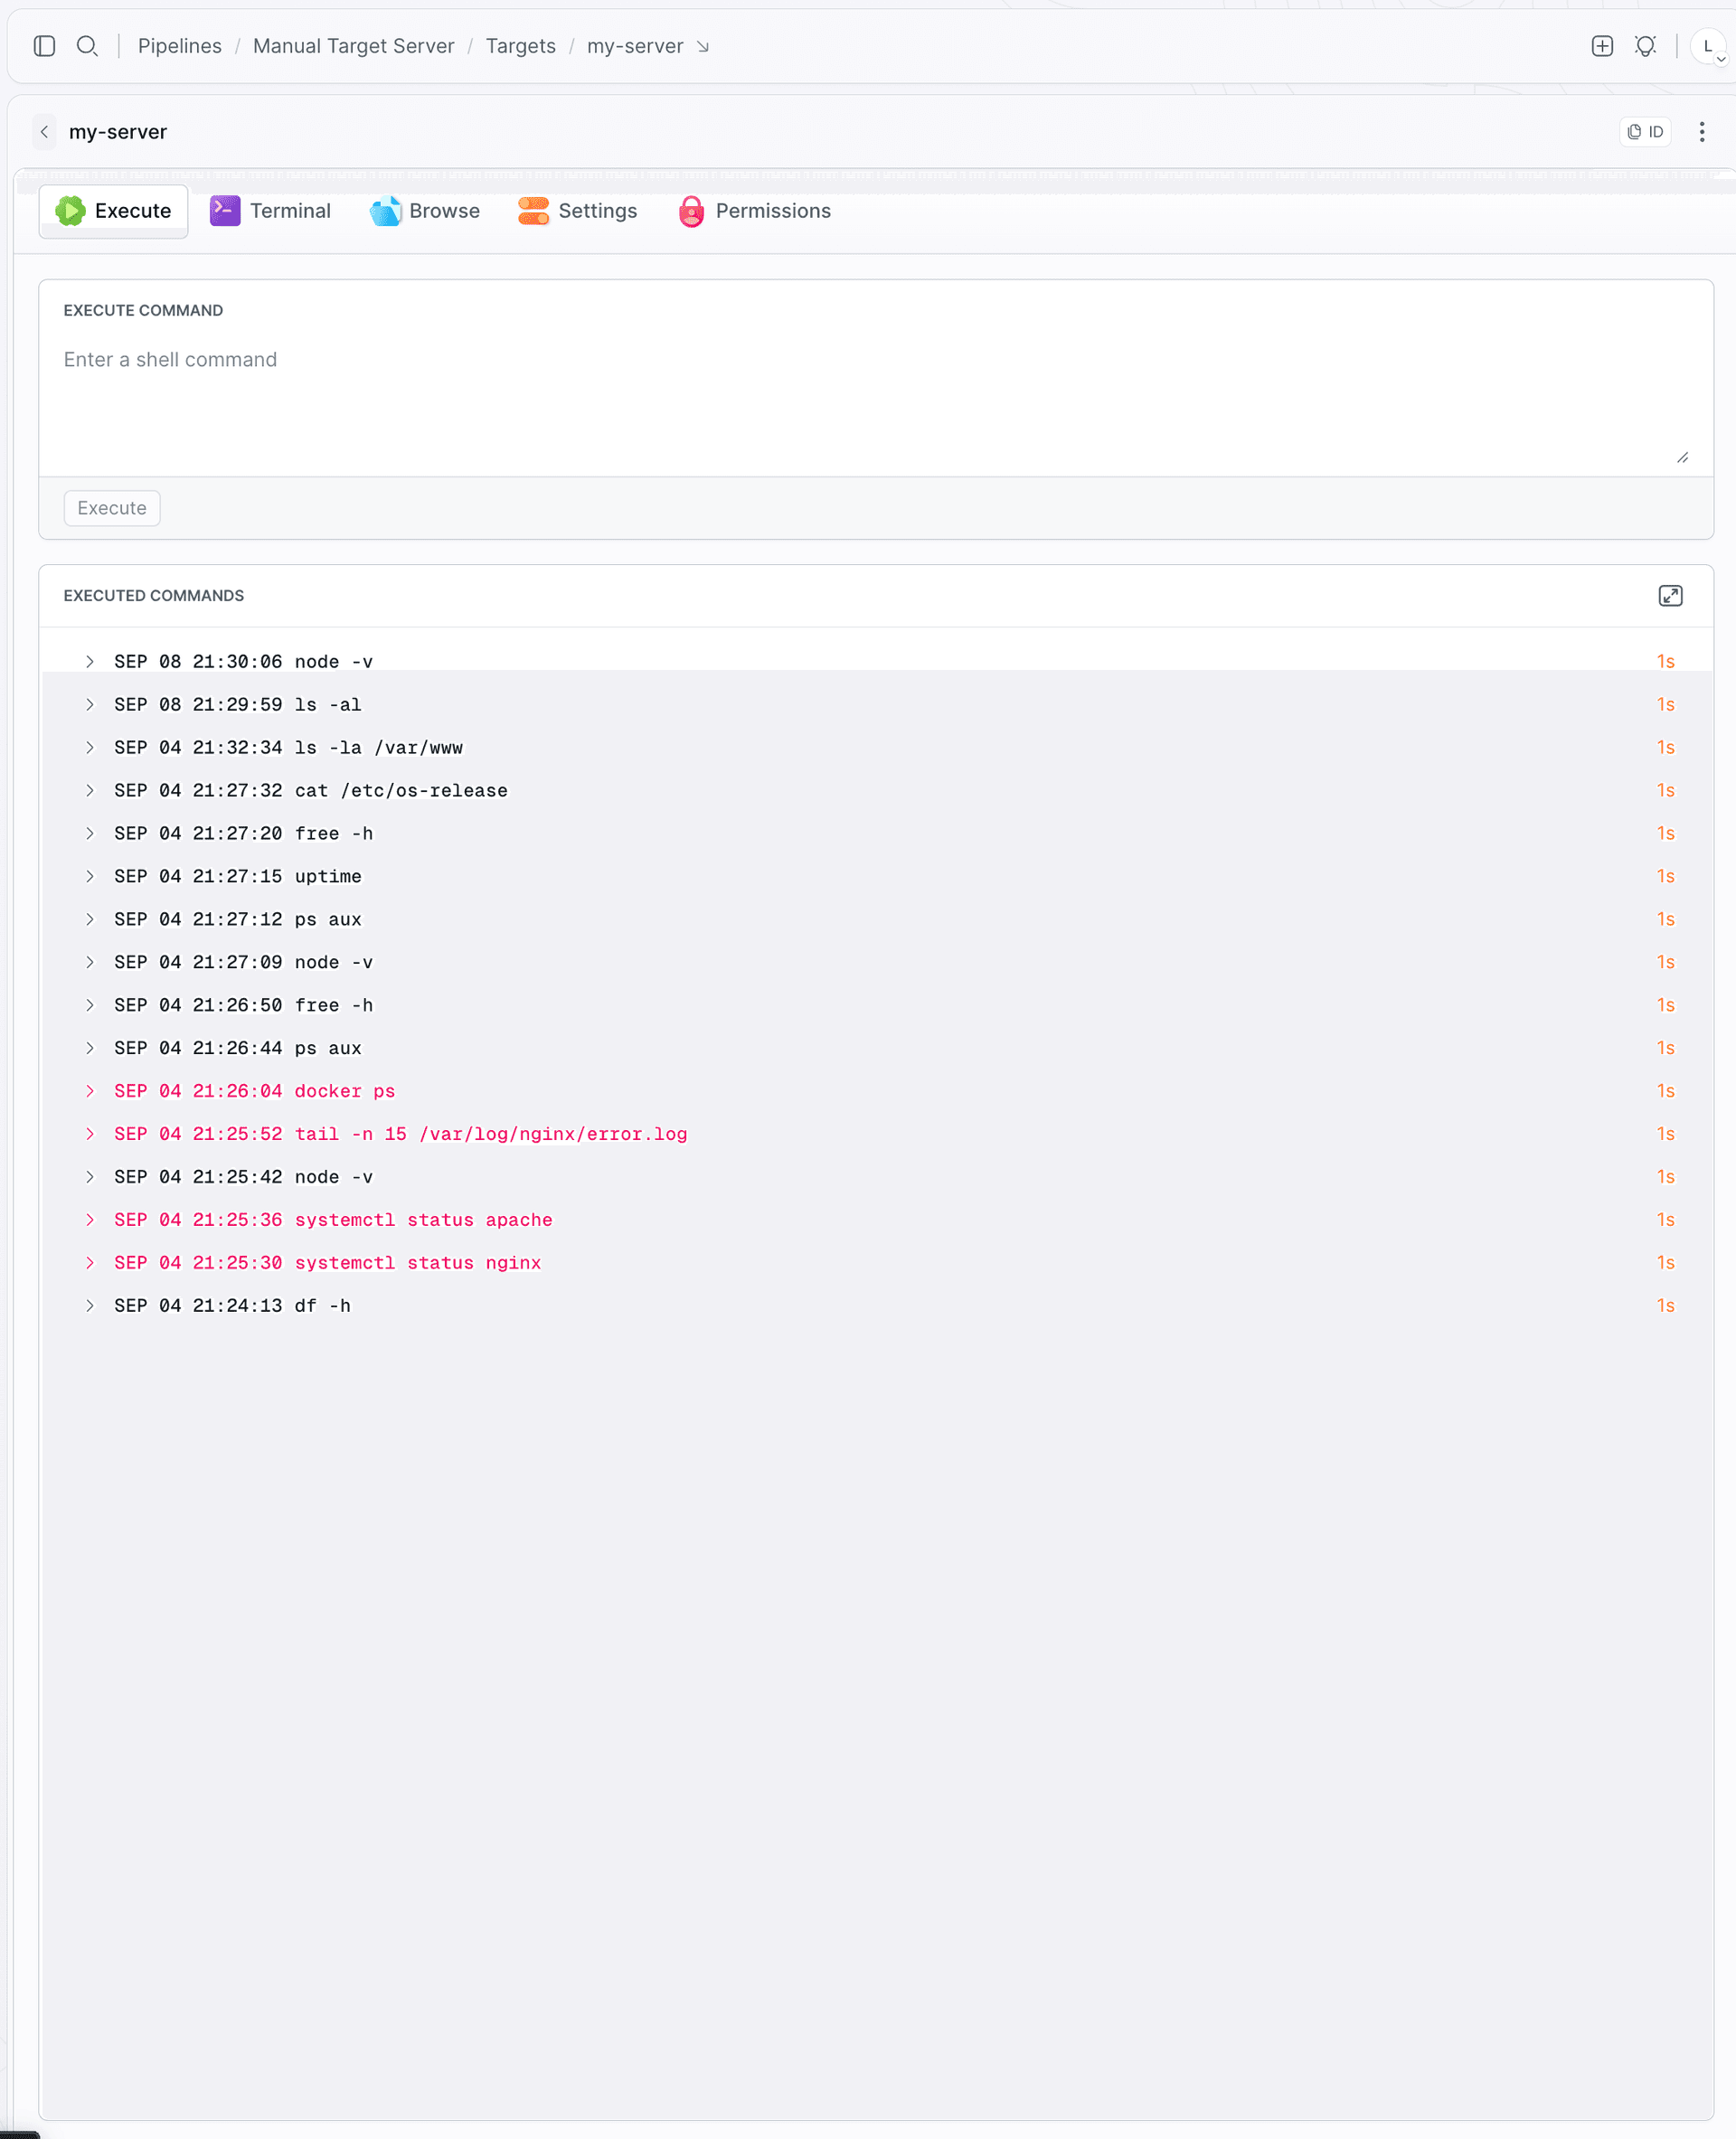Open the lightbulb tips icon
1736x2139 pixels.
tap(1645, 46)
